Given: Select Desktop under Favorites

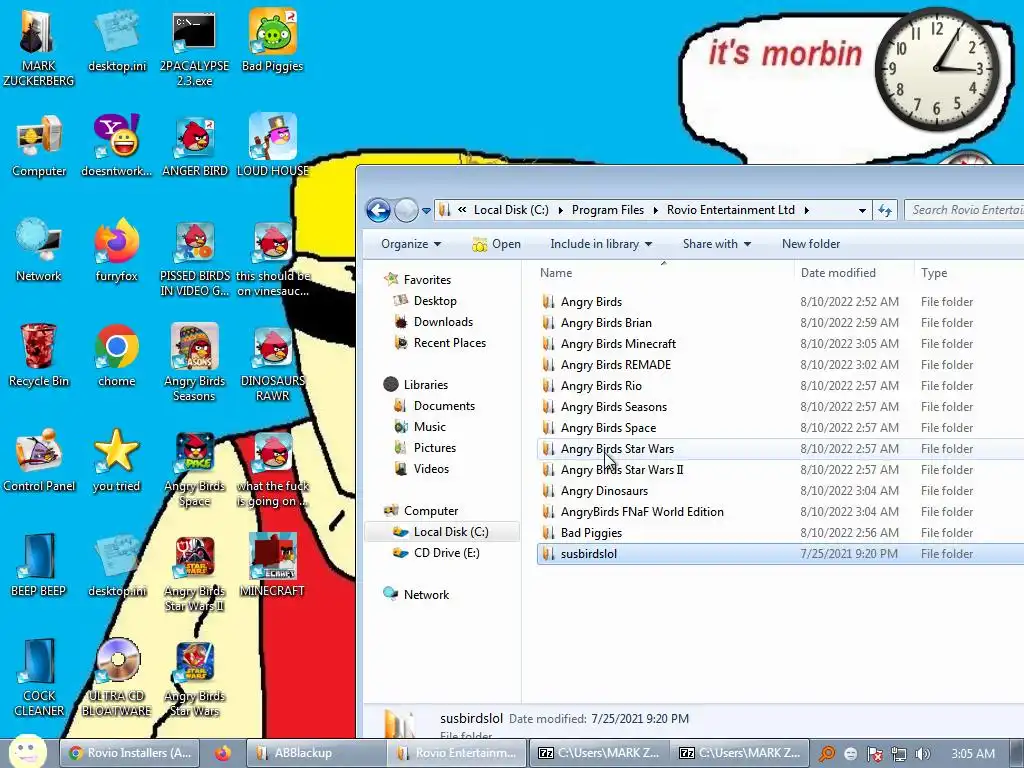Looking at the screenshot, I should coord(435,301).
